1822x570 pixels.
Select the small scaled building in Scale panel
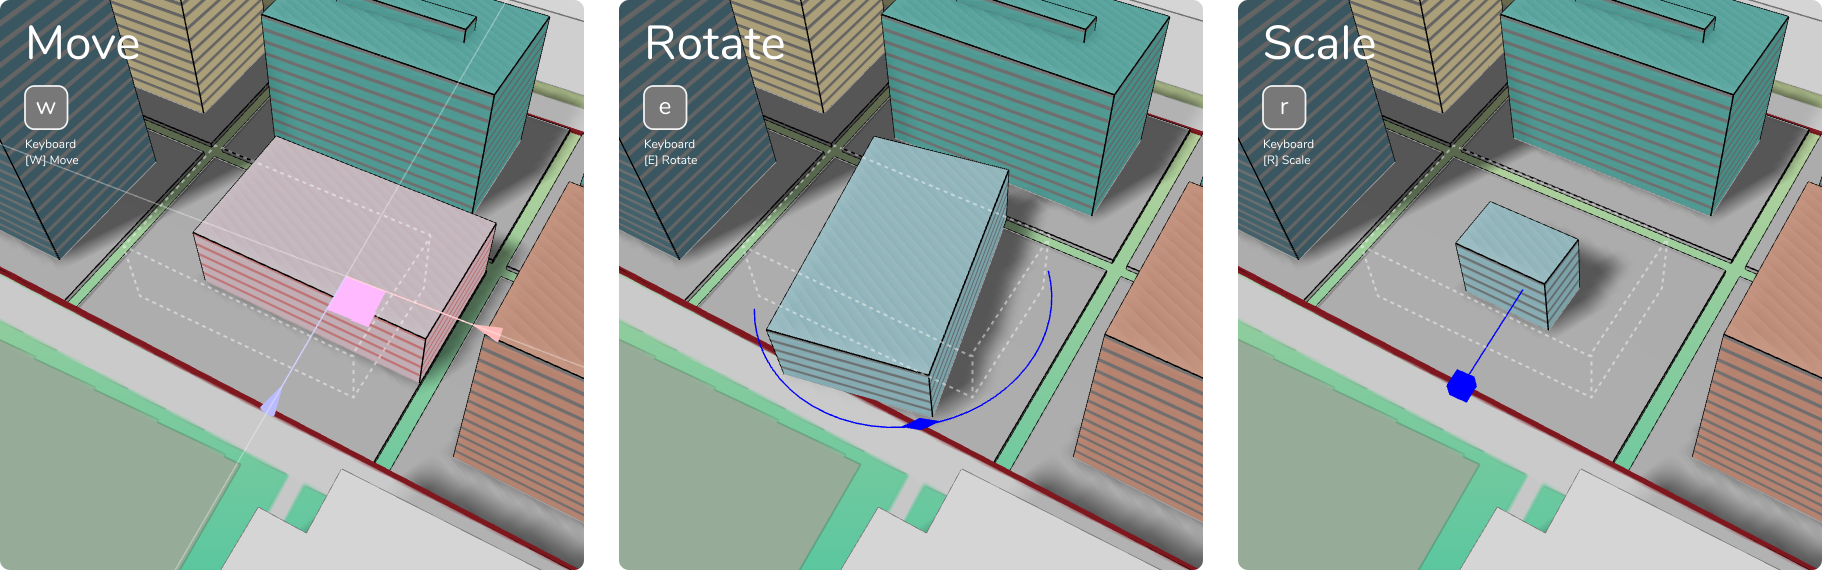coord(1518,265)
